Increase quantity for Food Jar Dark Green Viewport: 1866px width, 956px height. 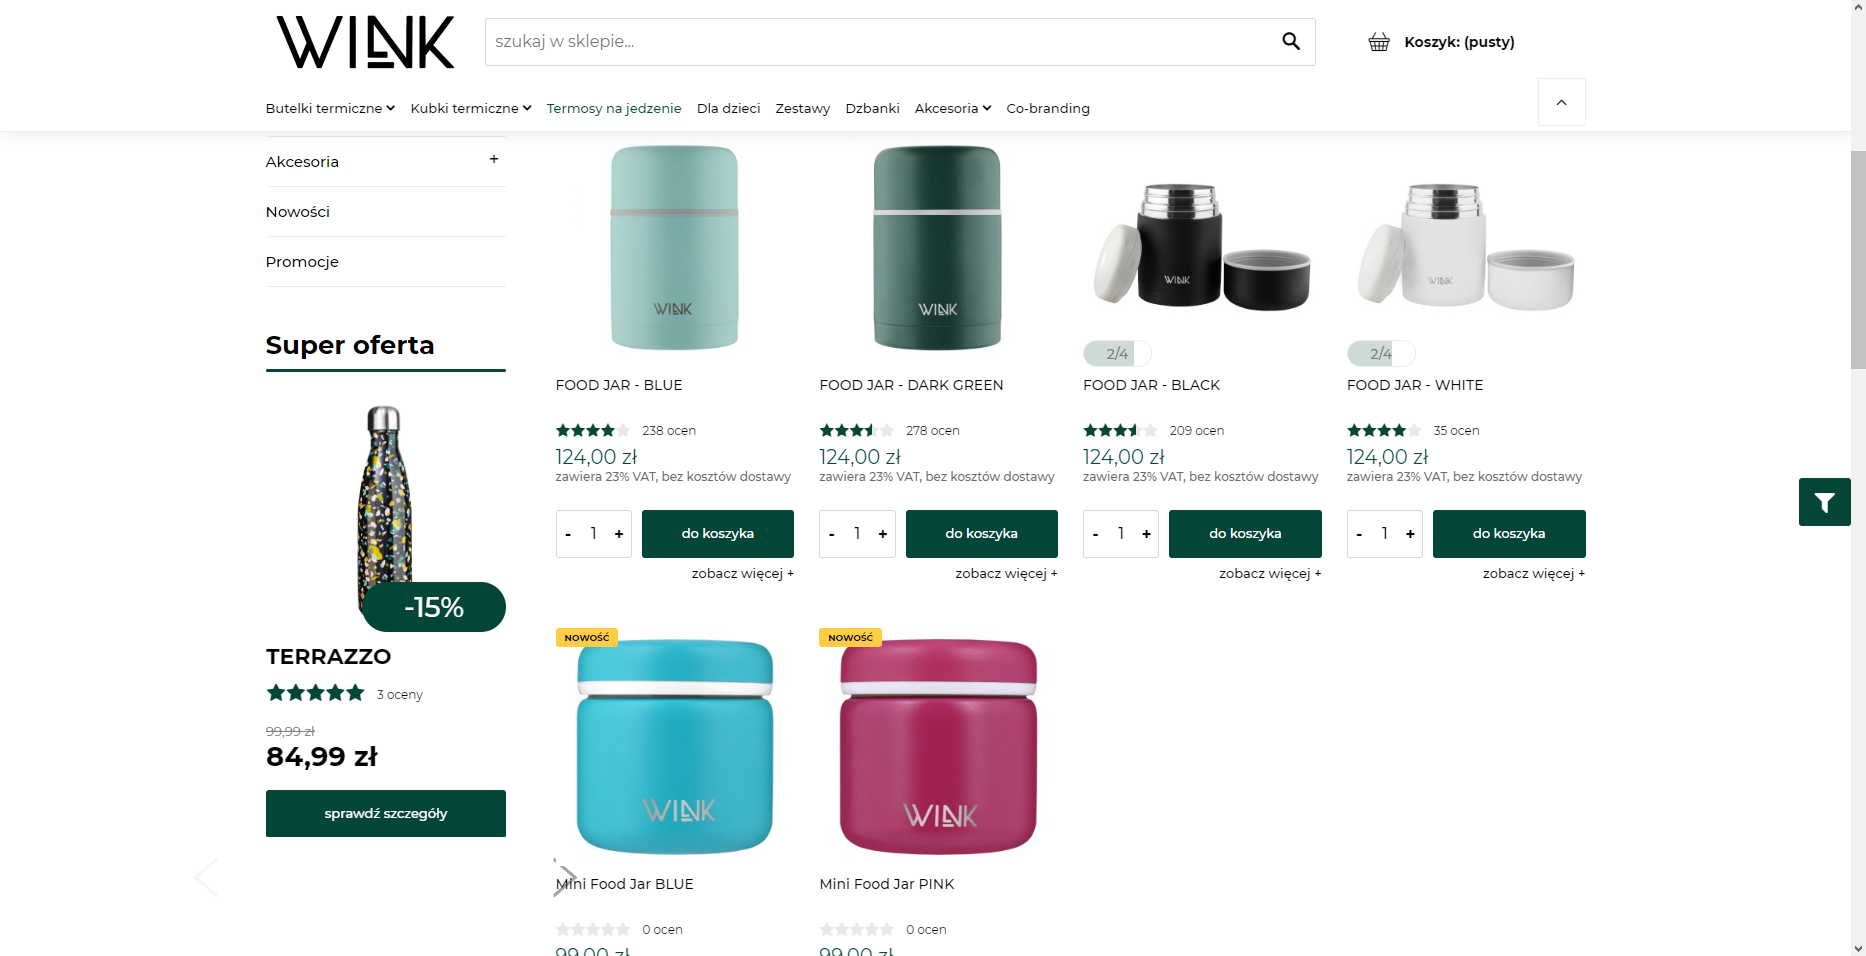[x=883, y=534]
